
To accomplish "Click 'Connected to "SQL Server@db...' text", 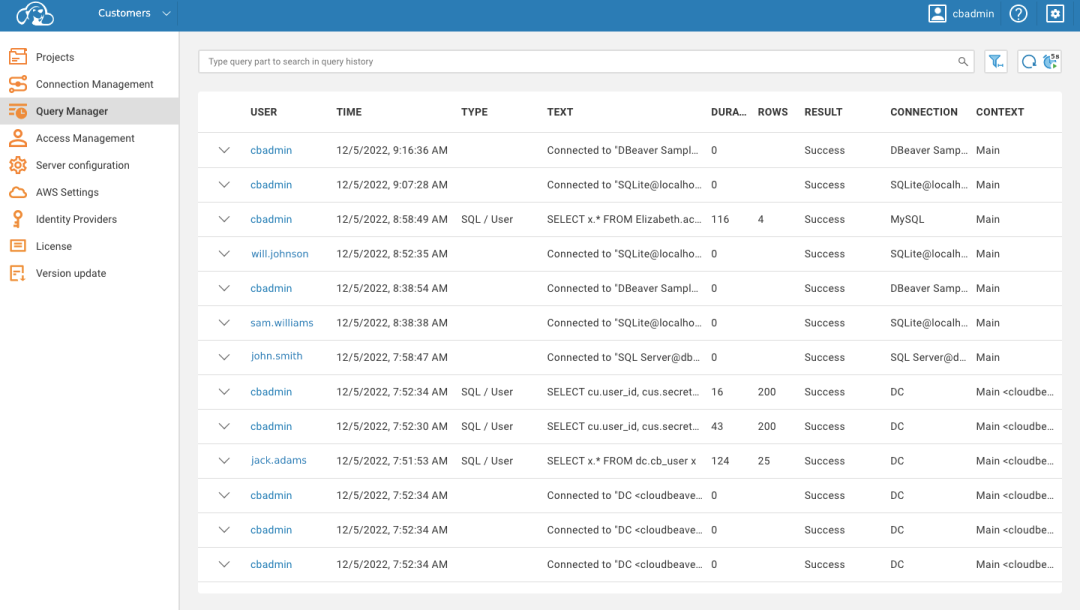I will click(x=623, y=357).
